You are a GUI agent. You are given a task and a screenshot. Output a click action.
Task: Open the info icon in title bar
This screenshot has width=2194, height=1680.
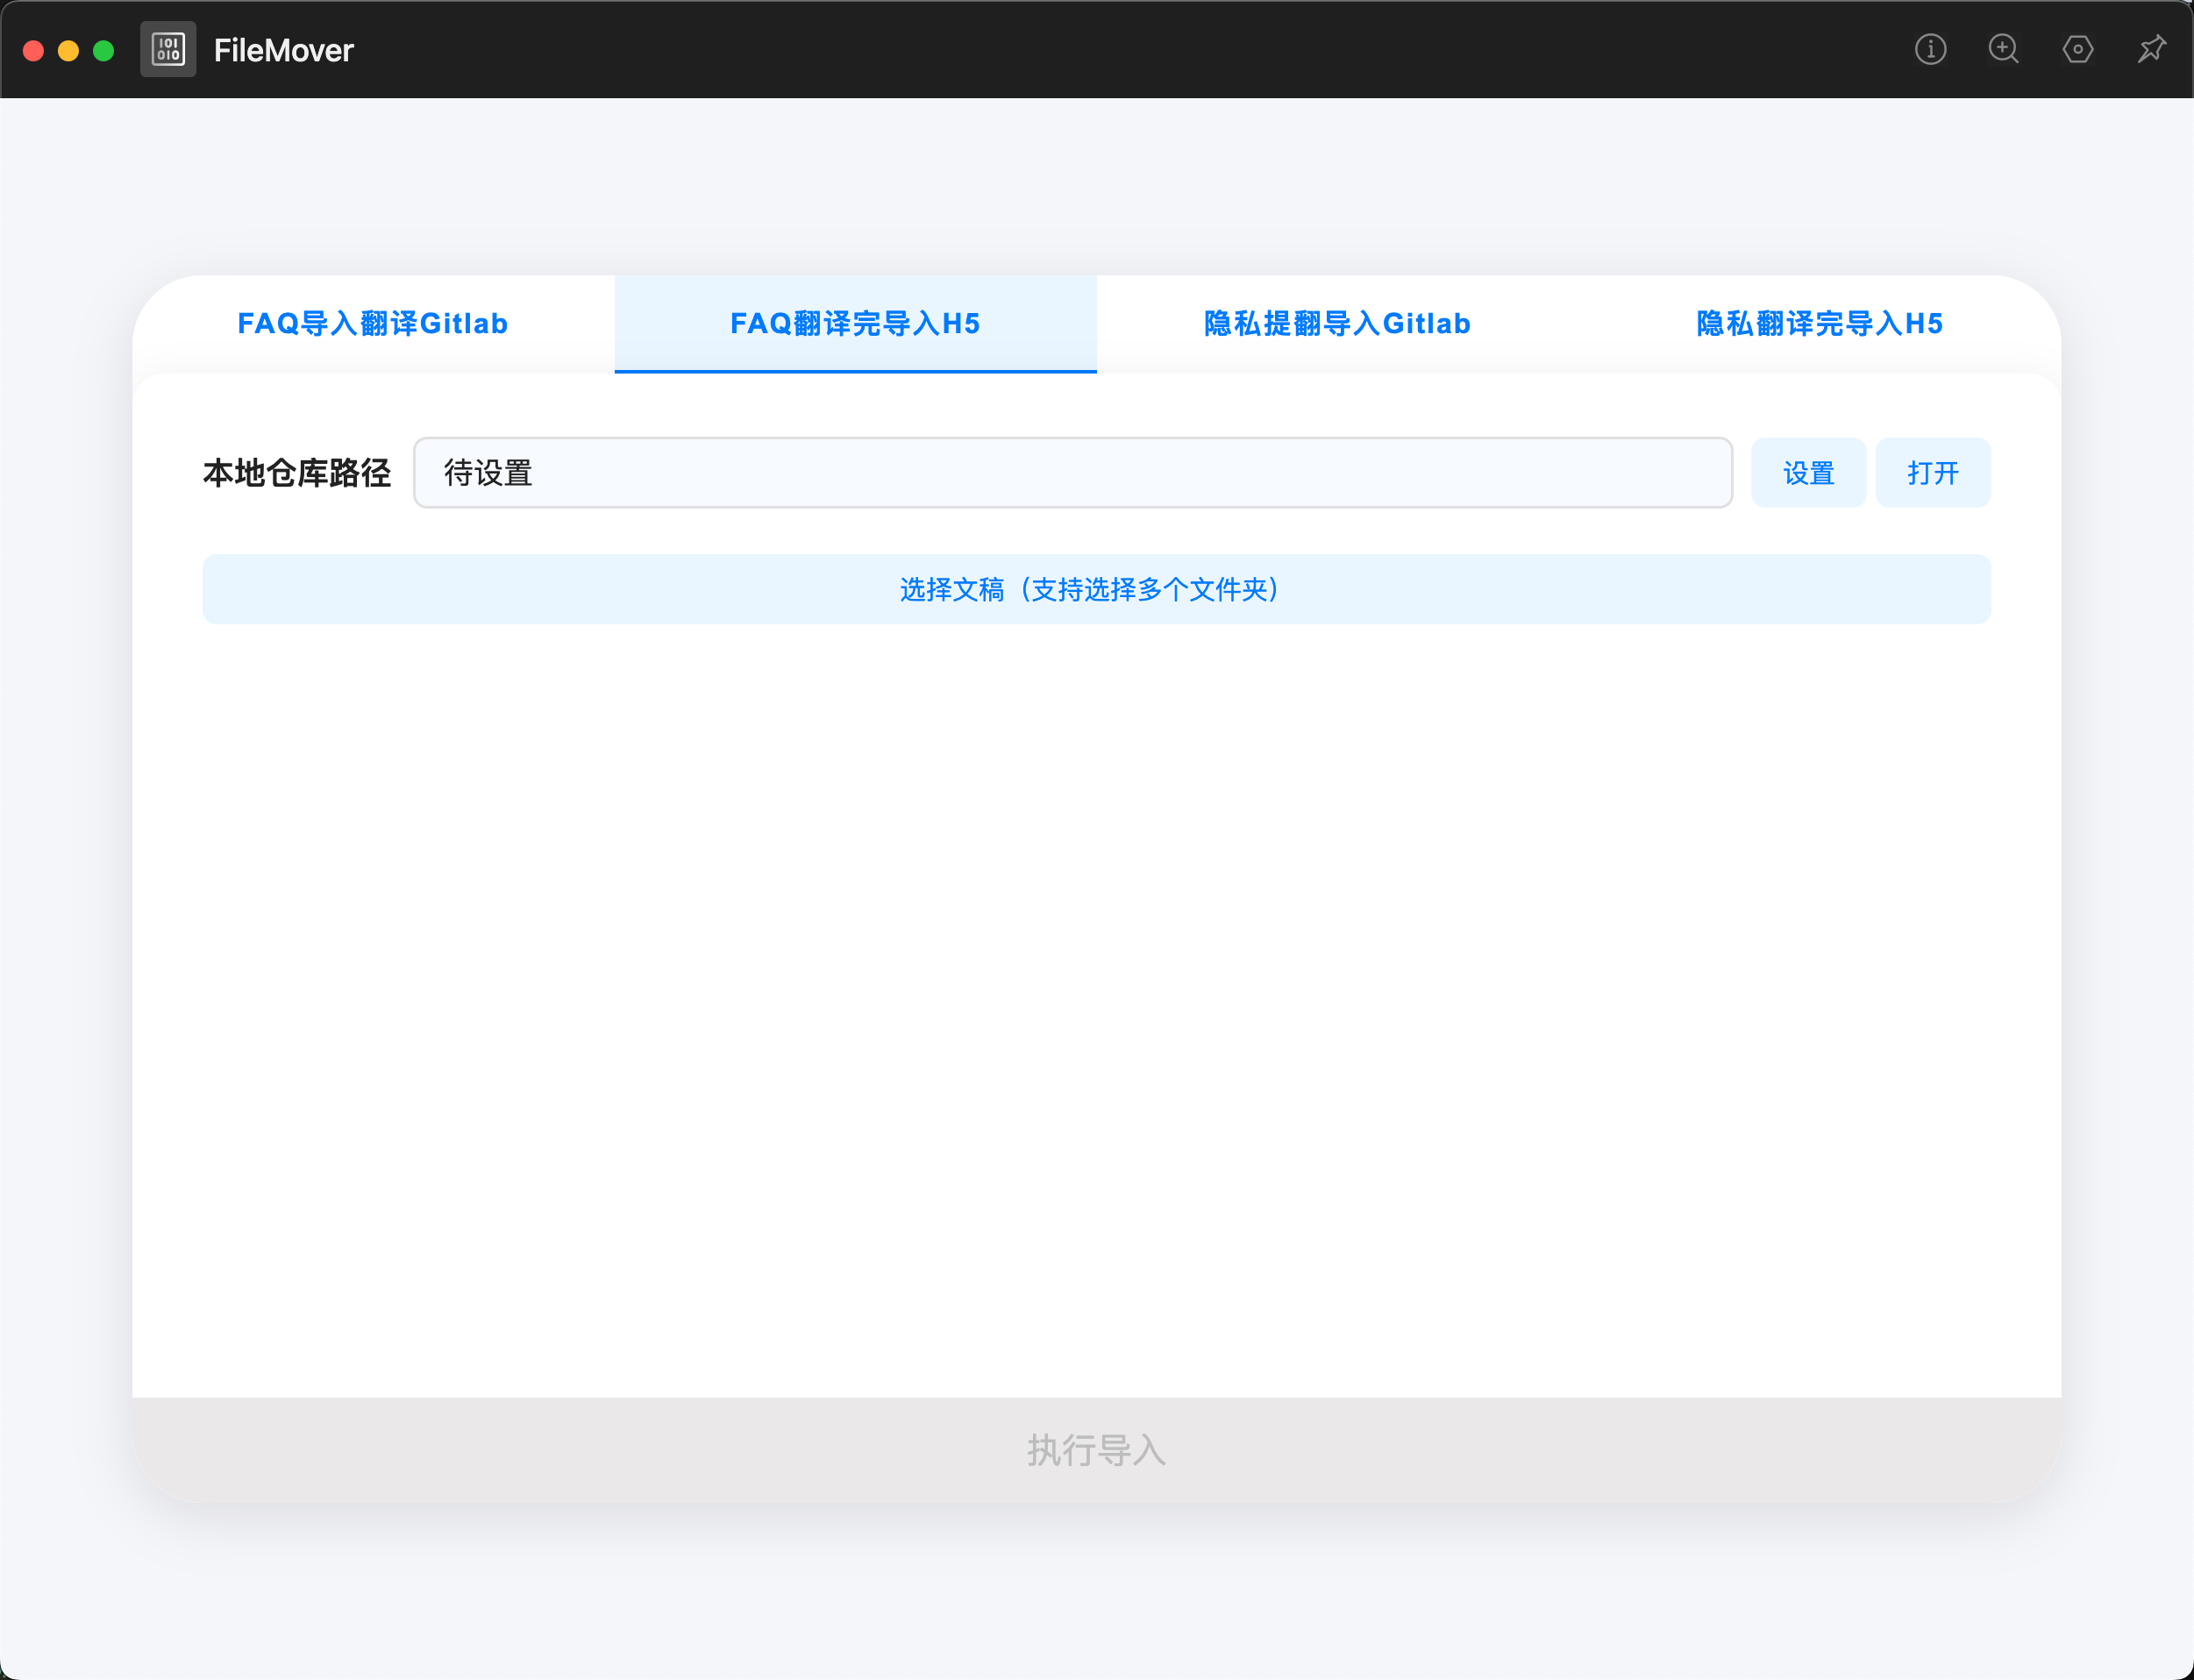[1930, 49]
